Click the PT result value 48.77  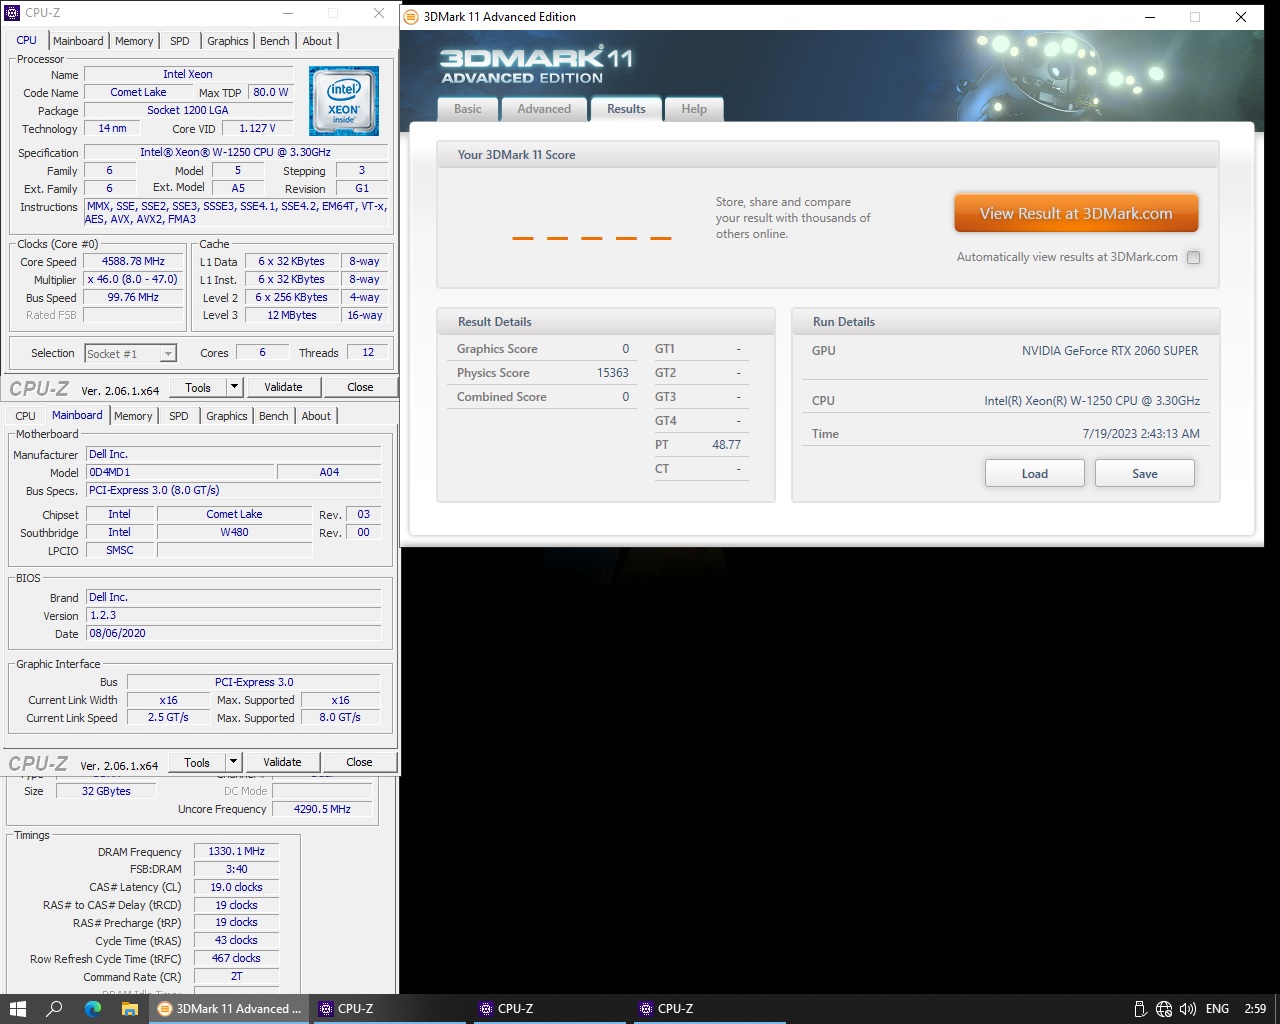pos(727,444)
